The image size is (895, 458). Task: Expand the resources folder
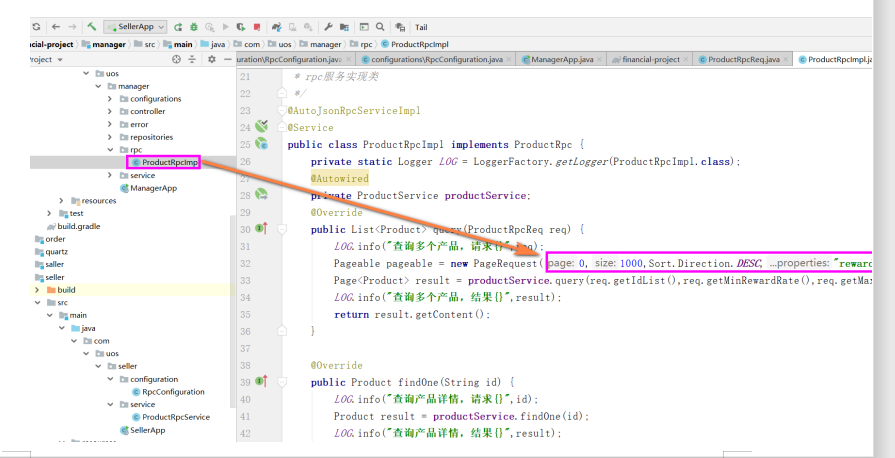62,200
